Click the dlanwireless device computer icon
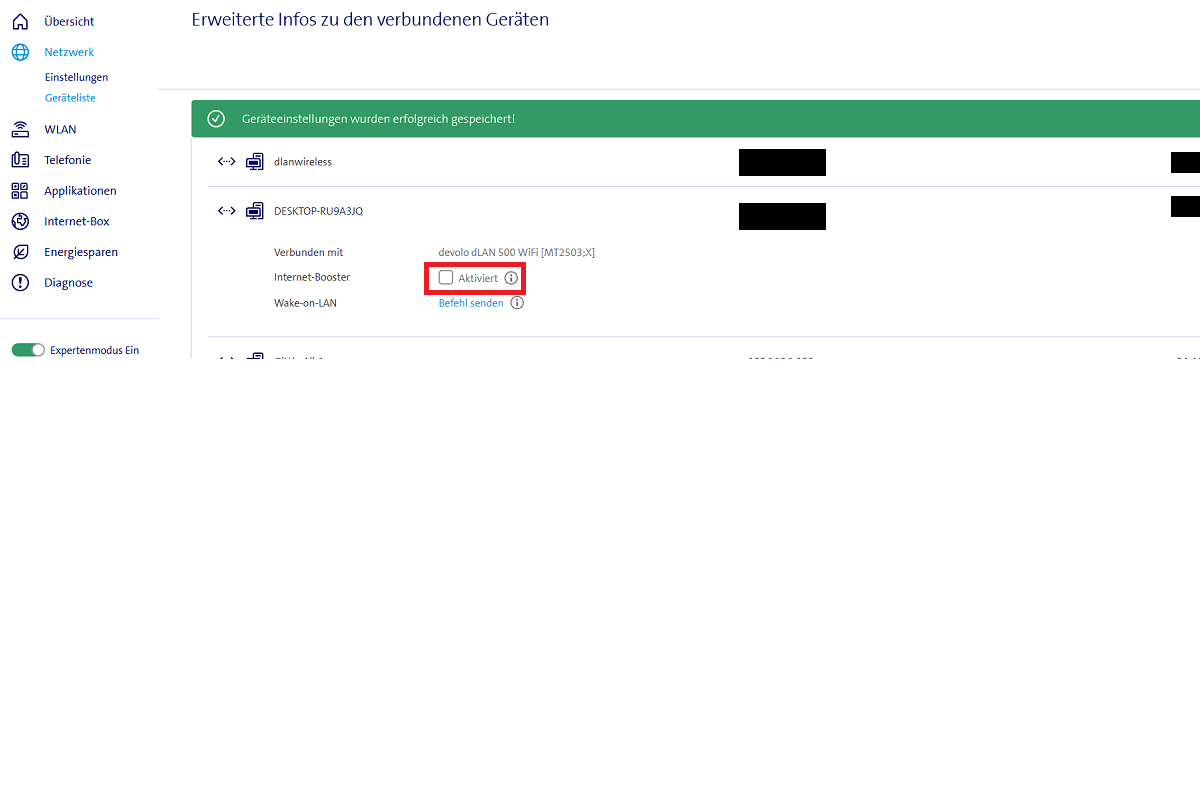 tap(255, 162)
